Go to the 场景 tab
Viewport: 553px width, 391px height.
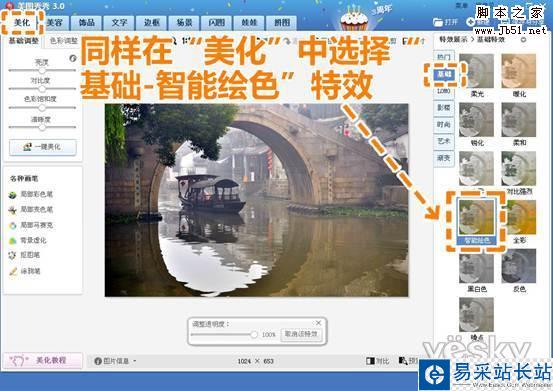[x=184, y=23]
